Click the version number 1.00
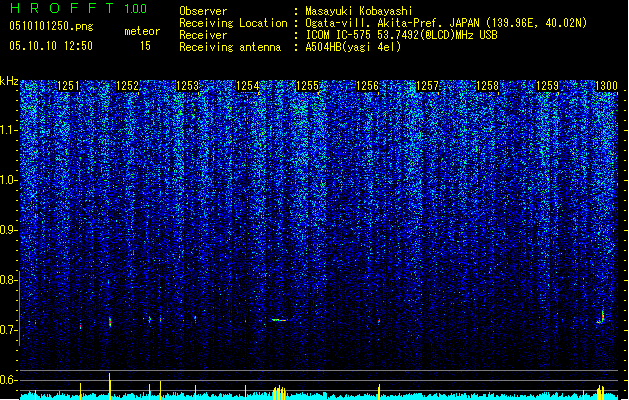This screenshot has height=400, width=629. pyautogui.click(x=135, y=8)
